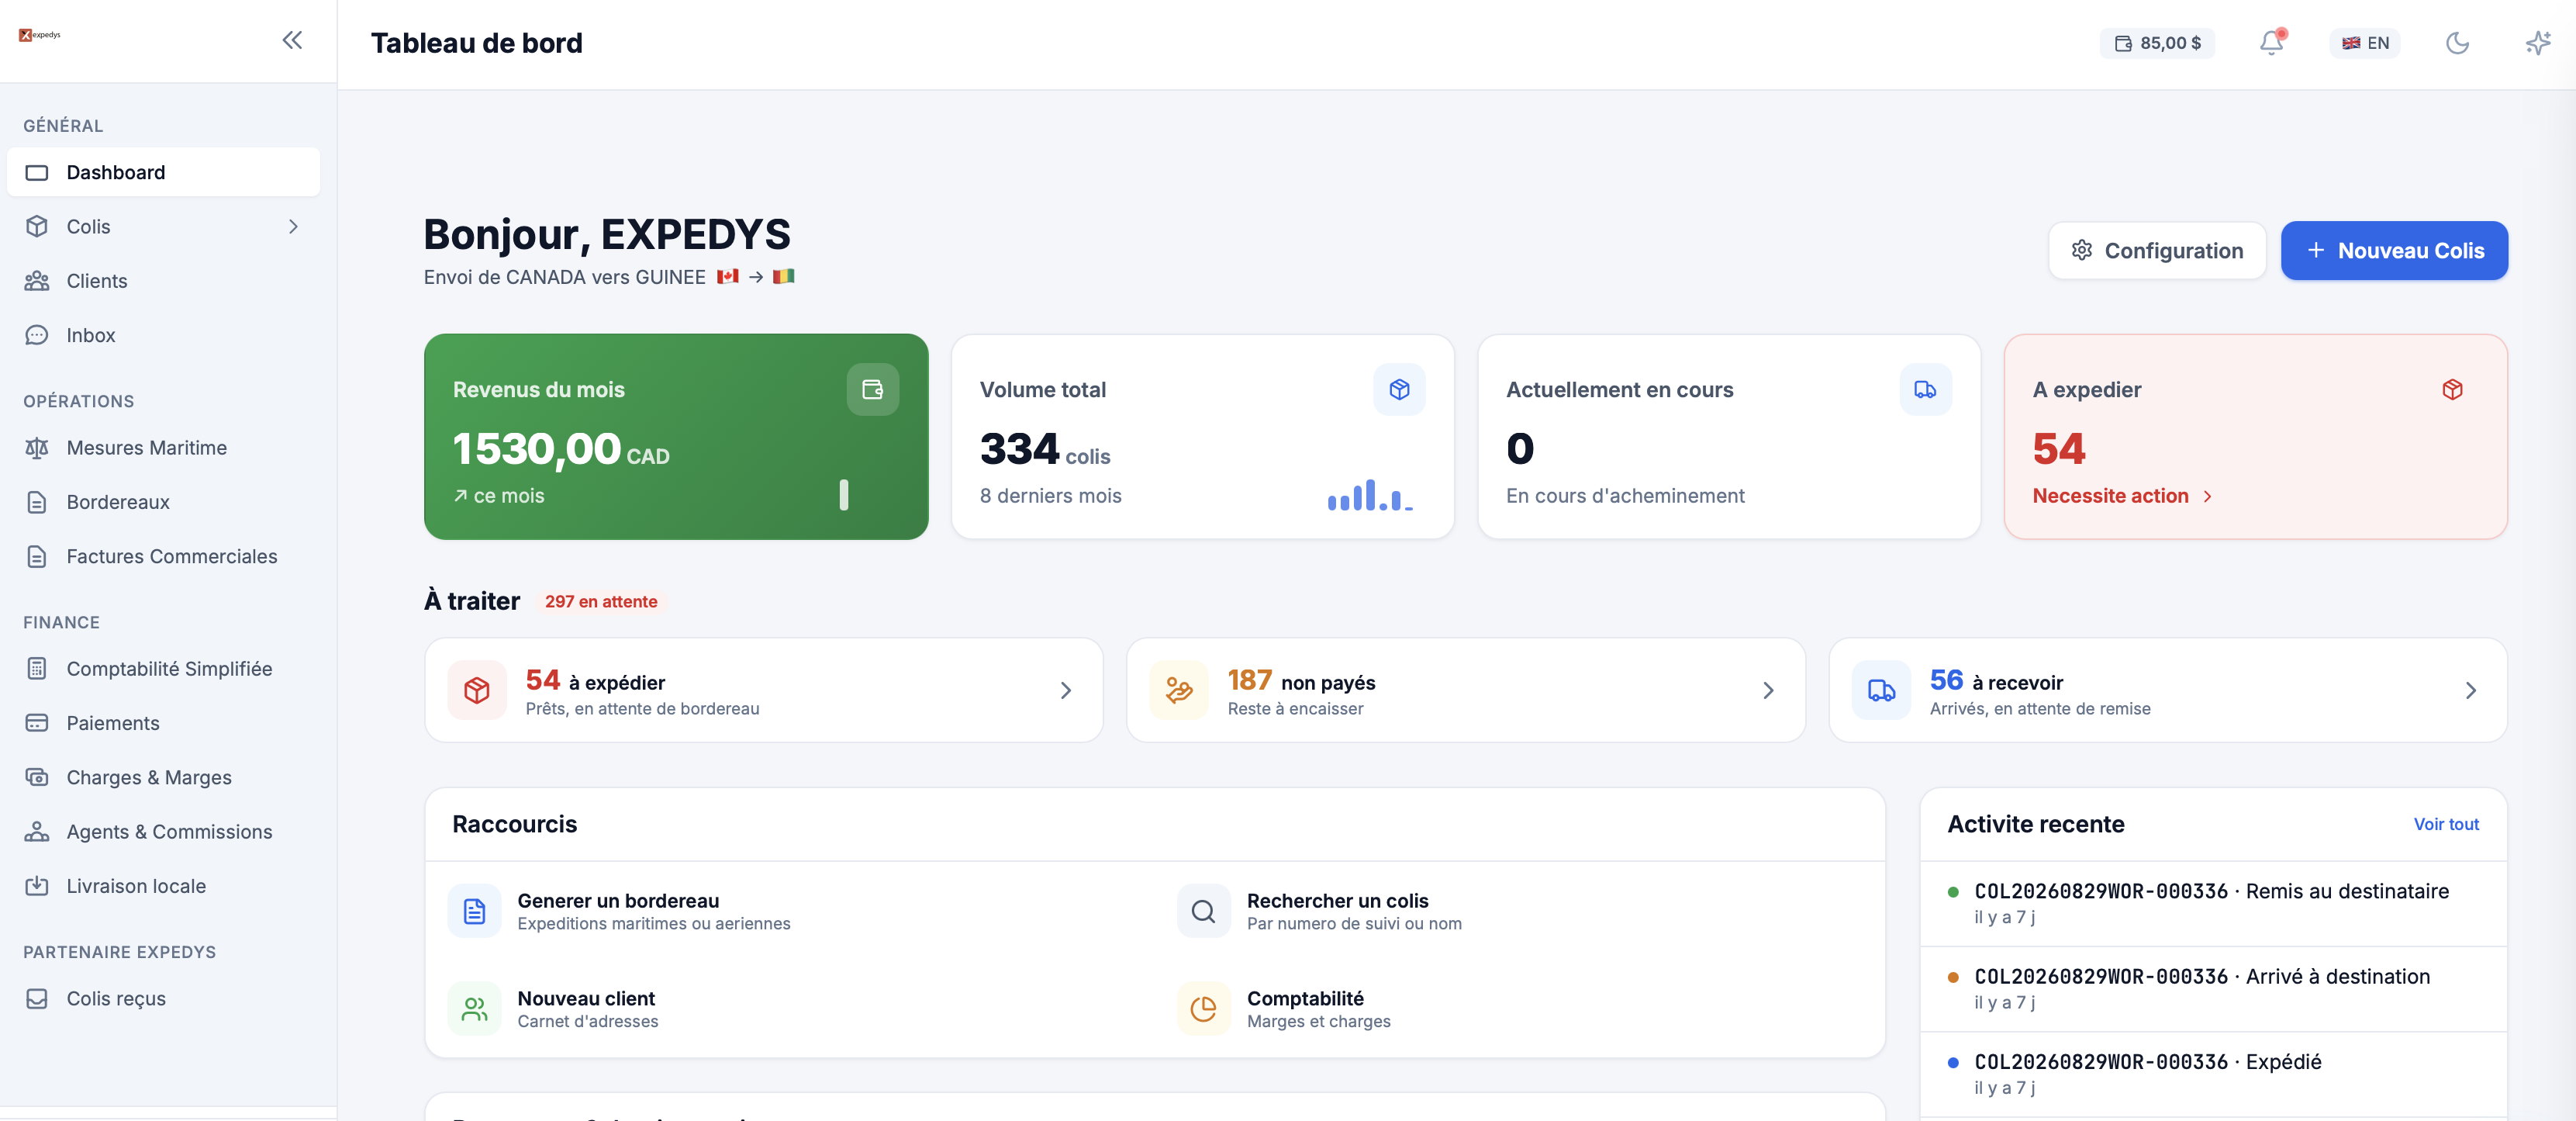The width and height of the screenshot is (2576, 1121).
Task: Click red package icon in à expédier row
Action: tap(477, 691)
